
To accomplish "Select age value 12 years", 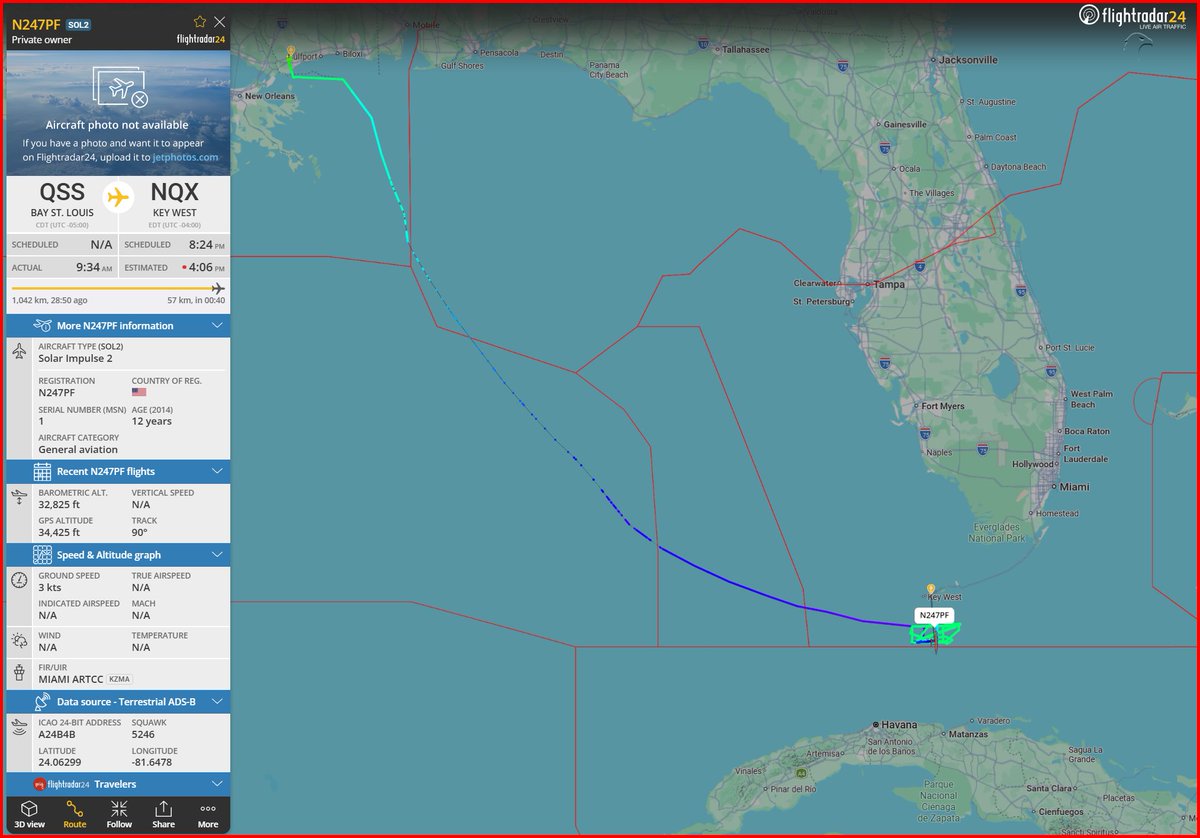I will tap(152, 421).
